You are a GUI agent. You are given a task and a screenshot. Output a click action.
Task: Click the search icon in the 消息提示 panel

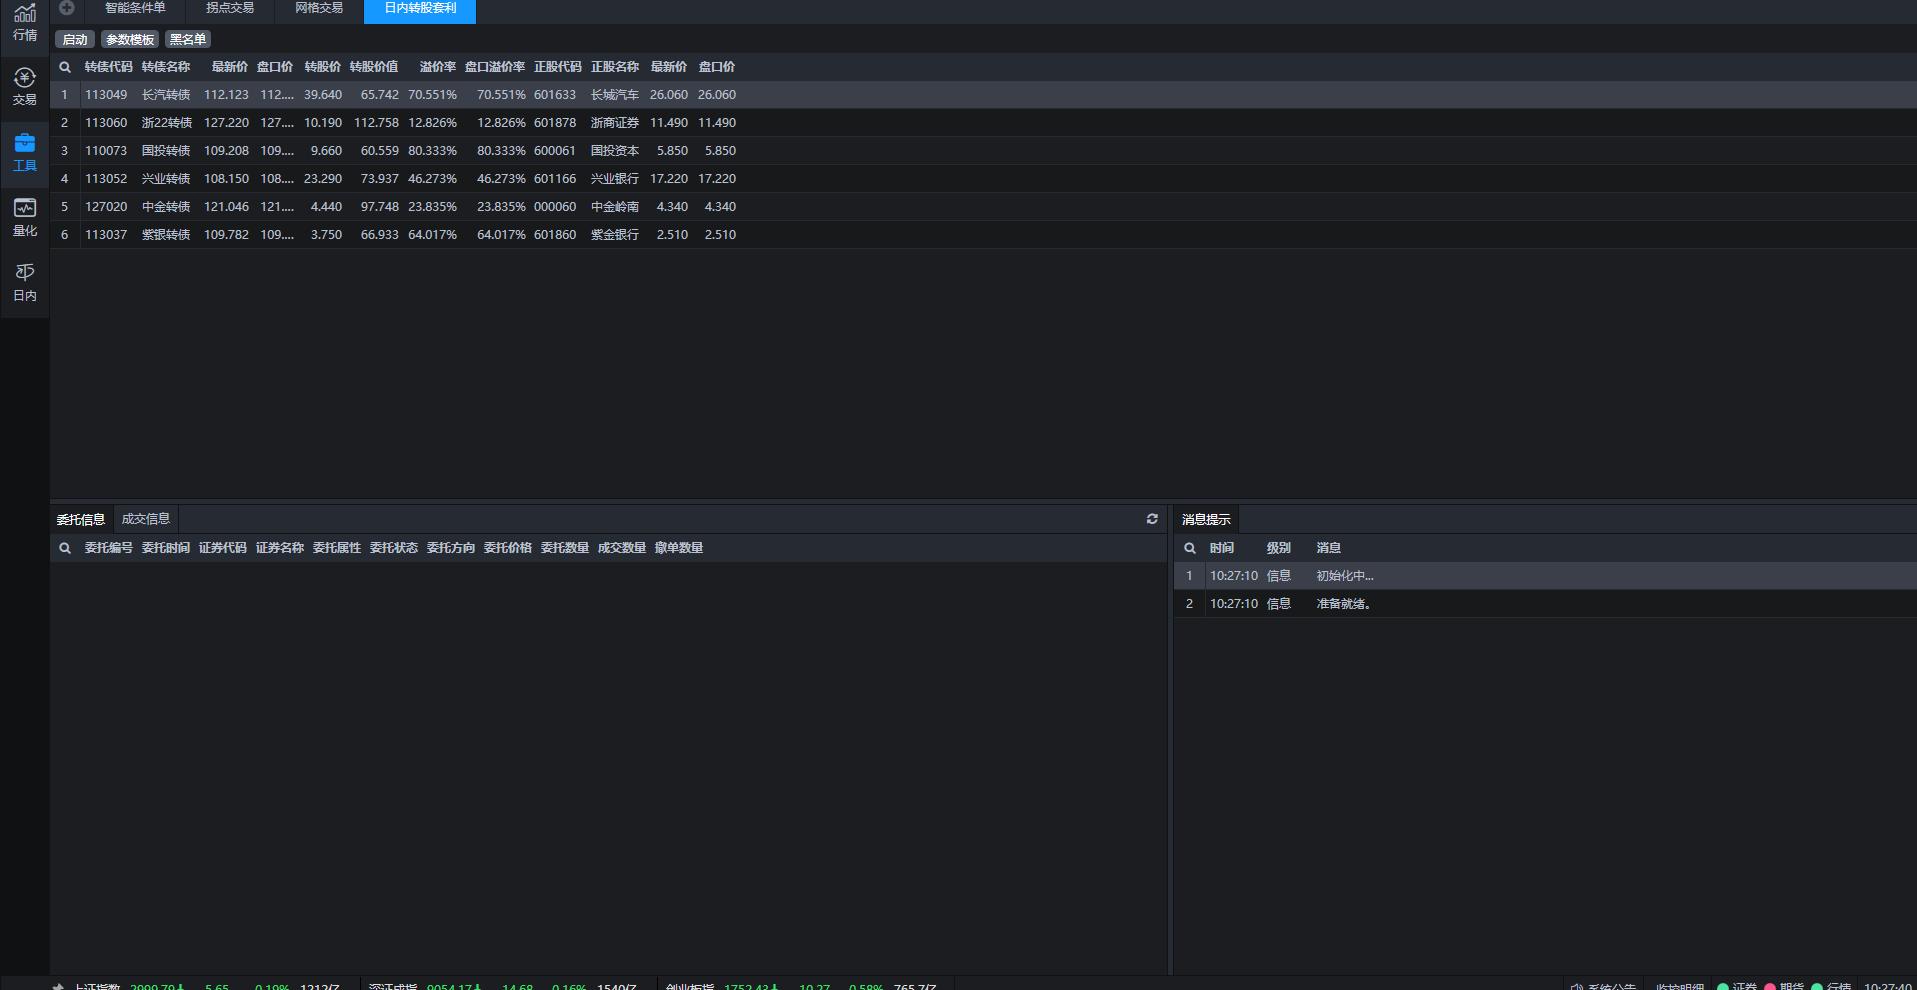point(1190,548)
